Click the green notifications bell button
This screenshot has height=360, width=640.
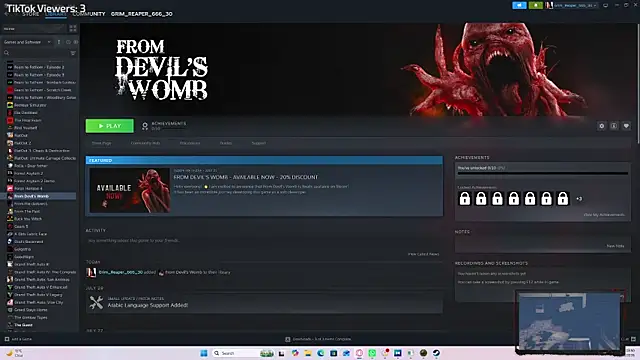(x=536, y=5)
